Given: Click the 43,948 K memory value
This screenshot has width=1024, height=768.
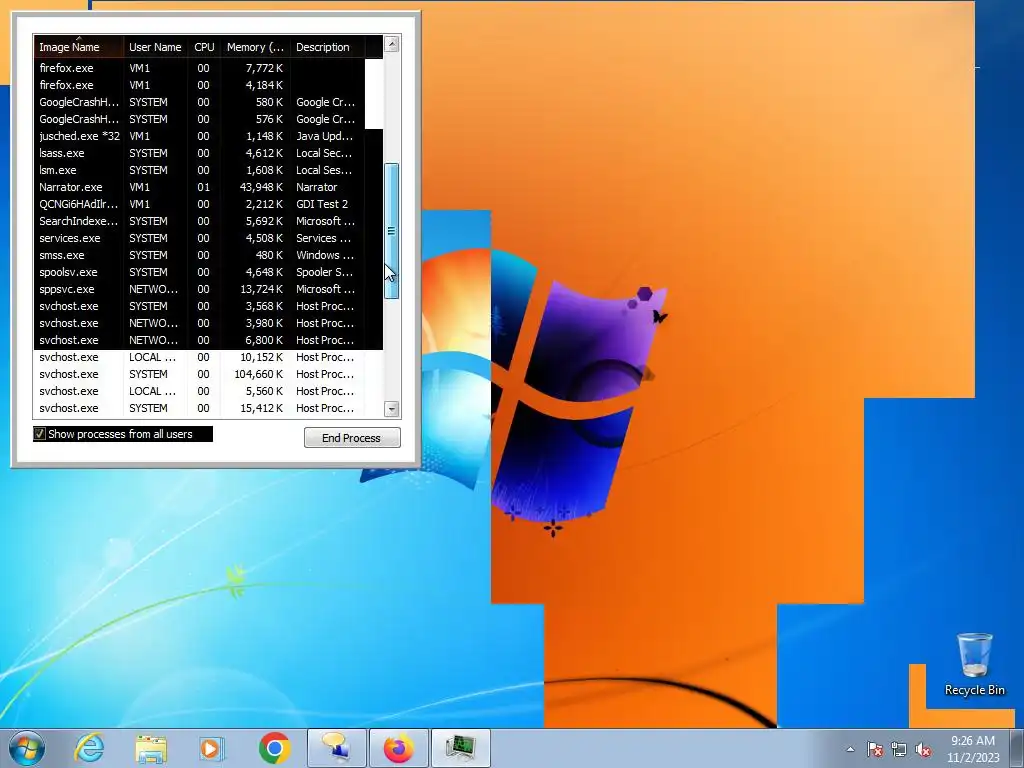Looking at the screenshot, I should pos(261,187).
